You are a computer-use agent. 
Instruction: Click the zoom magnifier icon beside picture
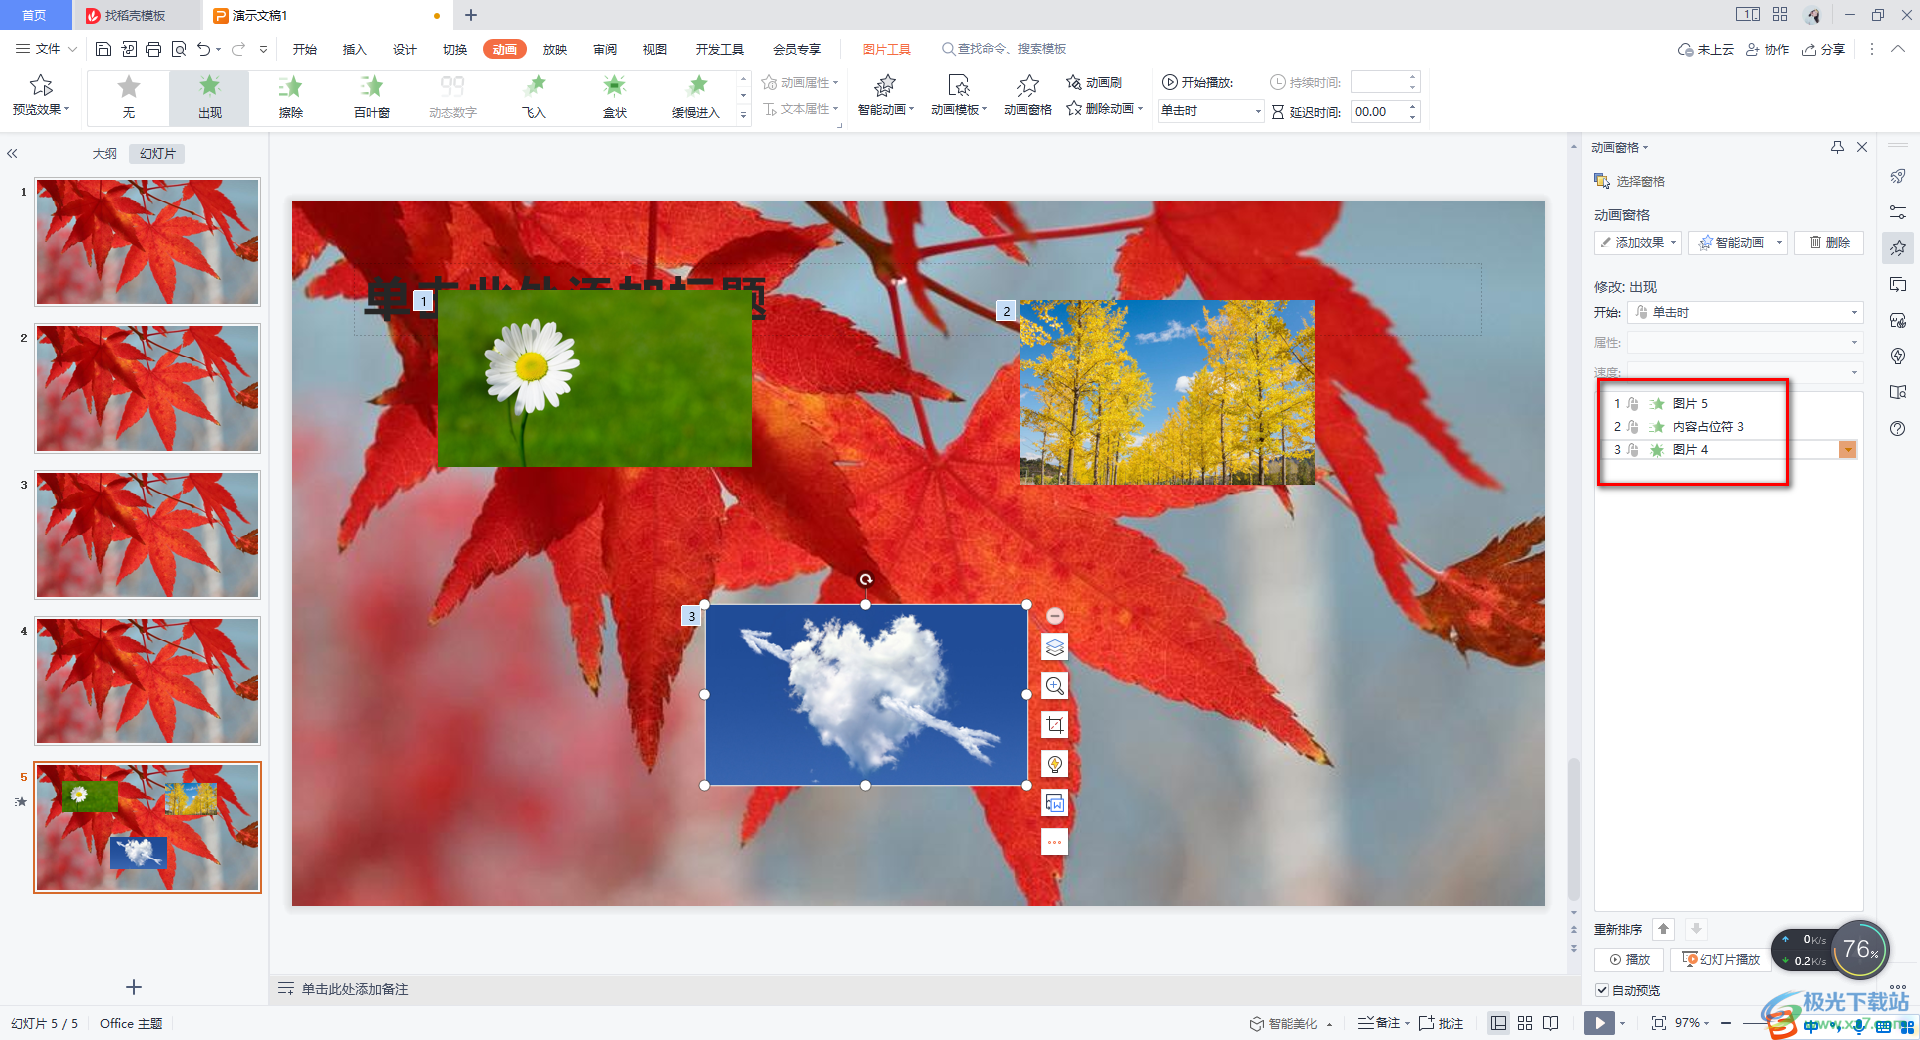pyautogui.click(x=1054, y=686)
